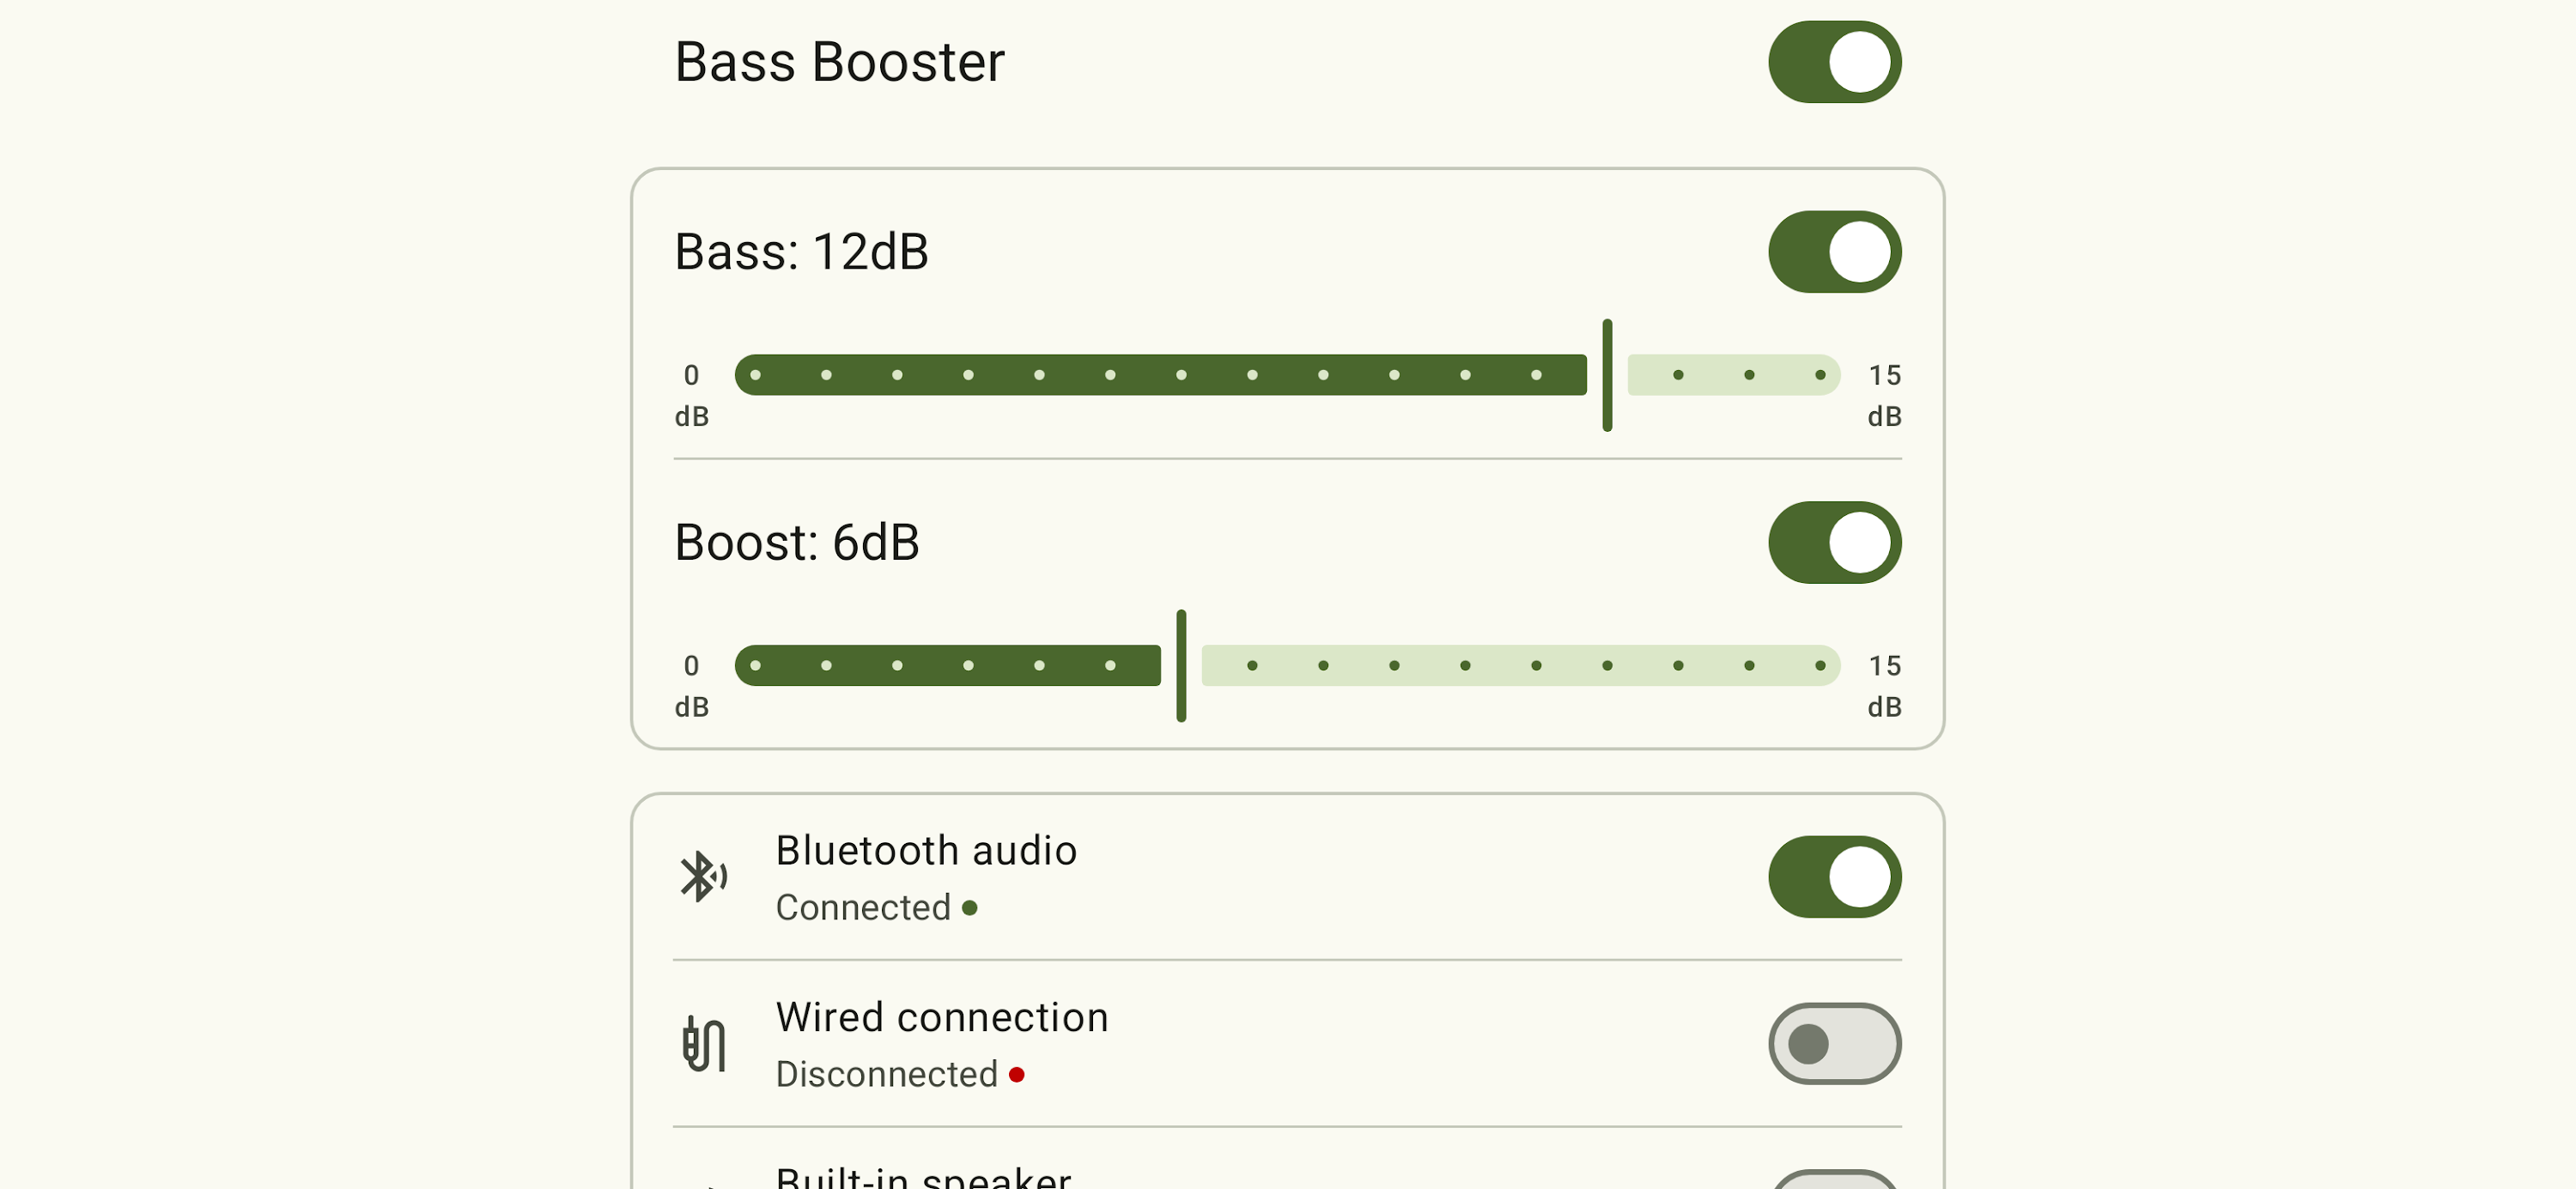Click the Disconnected status text

point(887,1075)
